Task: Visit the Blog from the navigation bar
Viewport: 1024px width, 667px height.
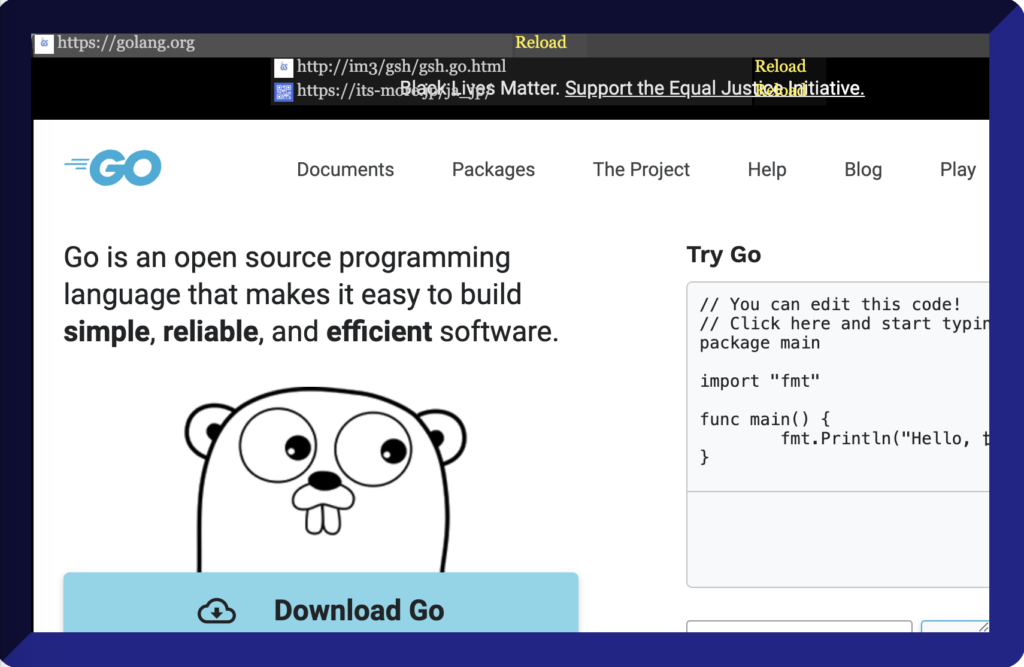Action: (862, 170)
